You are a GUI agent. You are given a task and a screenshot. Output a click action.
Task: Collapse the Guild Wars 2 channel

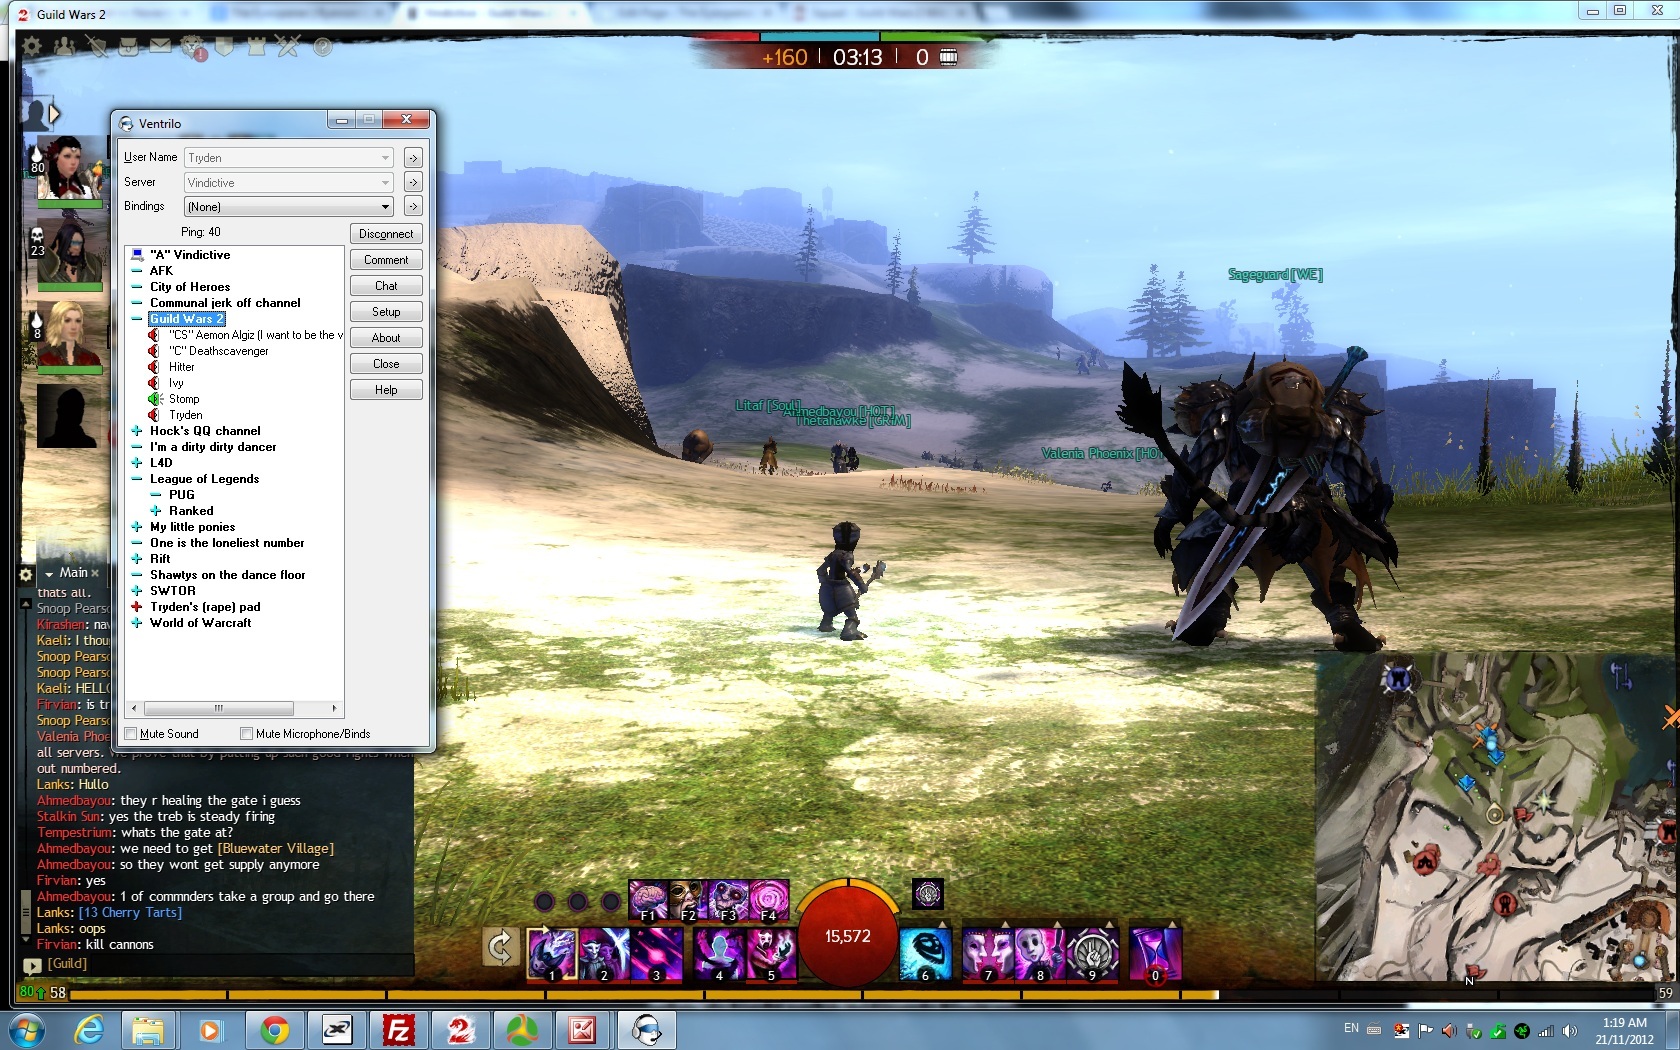coord(137,319)
